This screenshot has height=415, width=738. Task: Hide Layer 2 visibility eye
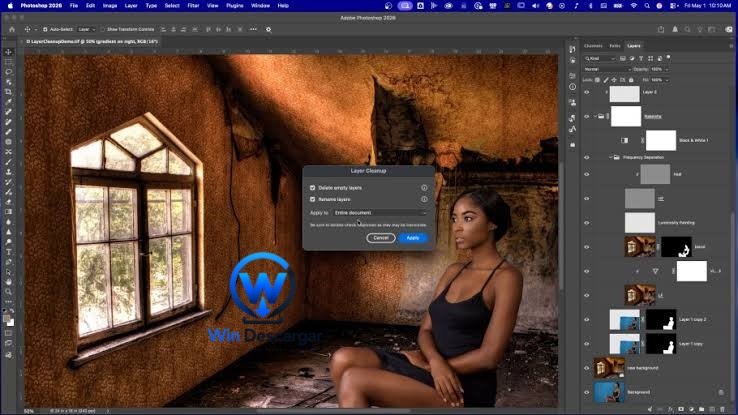coord(586,92)
